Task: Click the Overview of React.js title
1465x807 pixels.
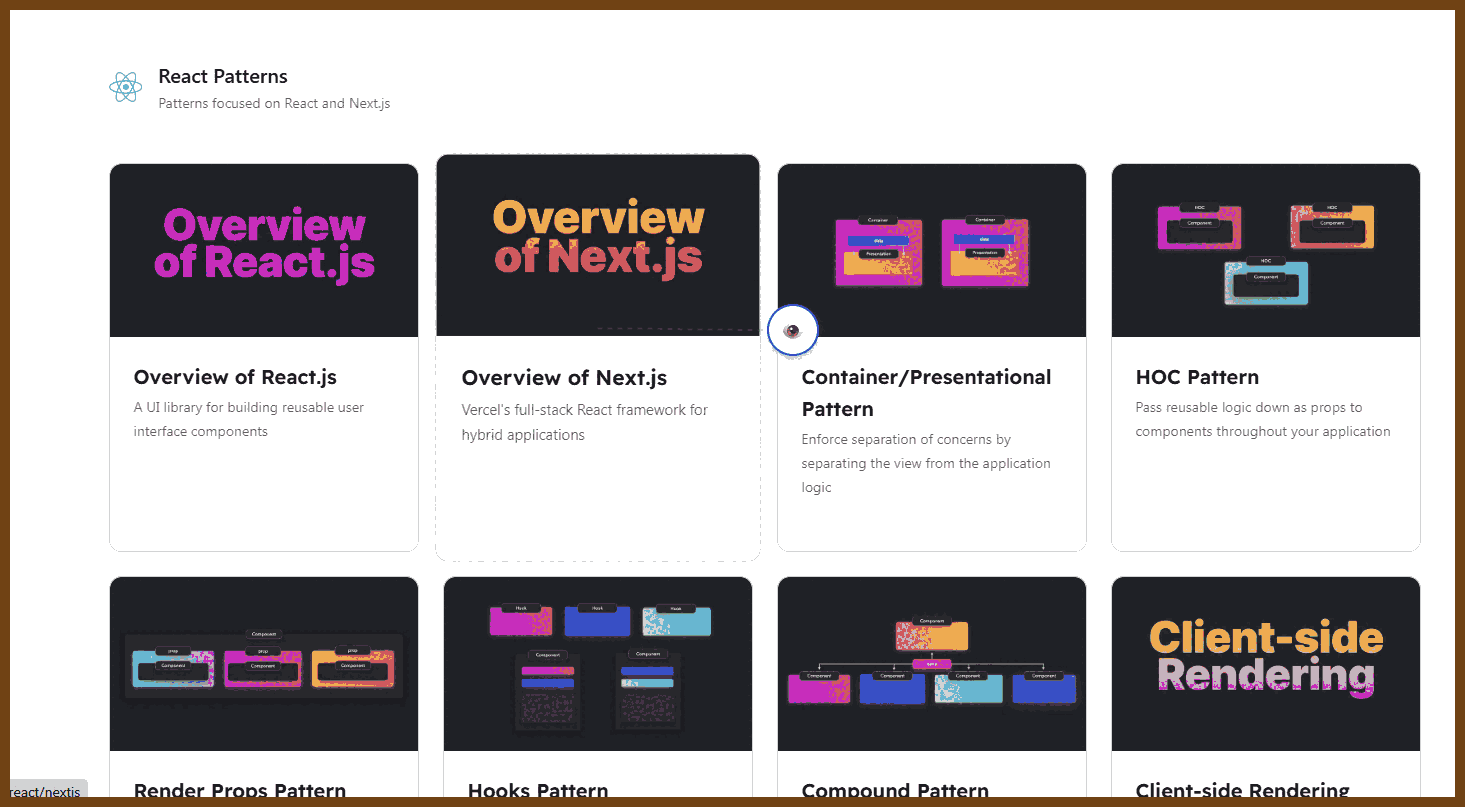Action: click(235, 377)
